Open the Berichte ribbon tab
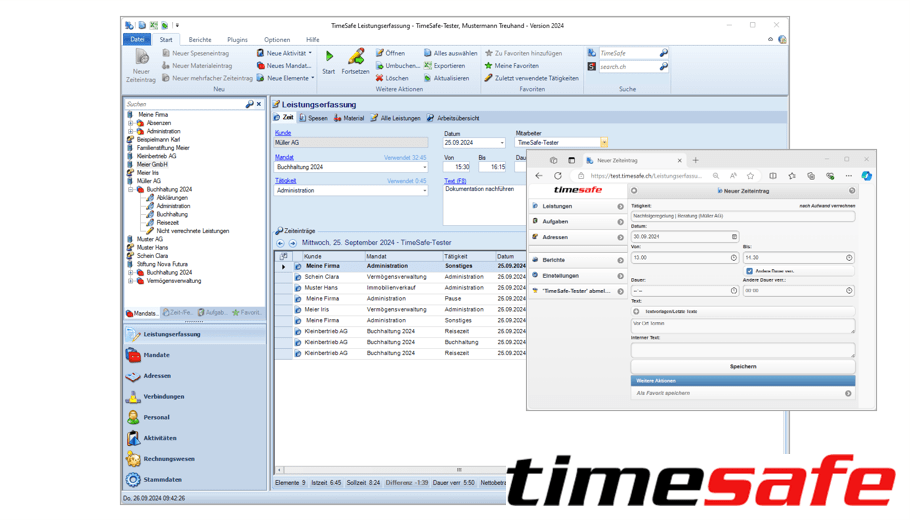910x520 pixels. [200, 40]
